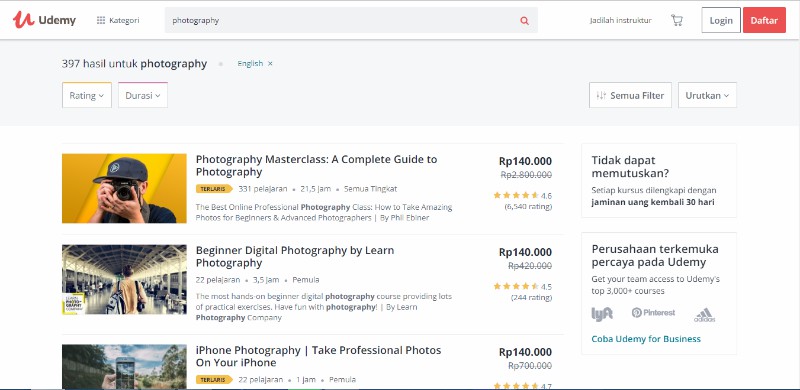
Task: Expand the Durasi filter dropdown
Action: 143,95
